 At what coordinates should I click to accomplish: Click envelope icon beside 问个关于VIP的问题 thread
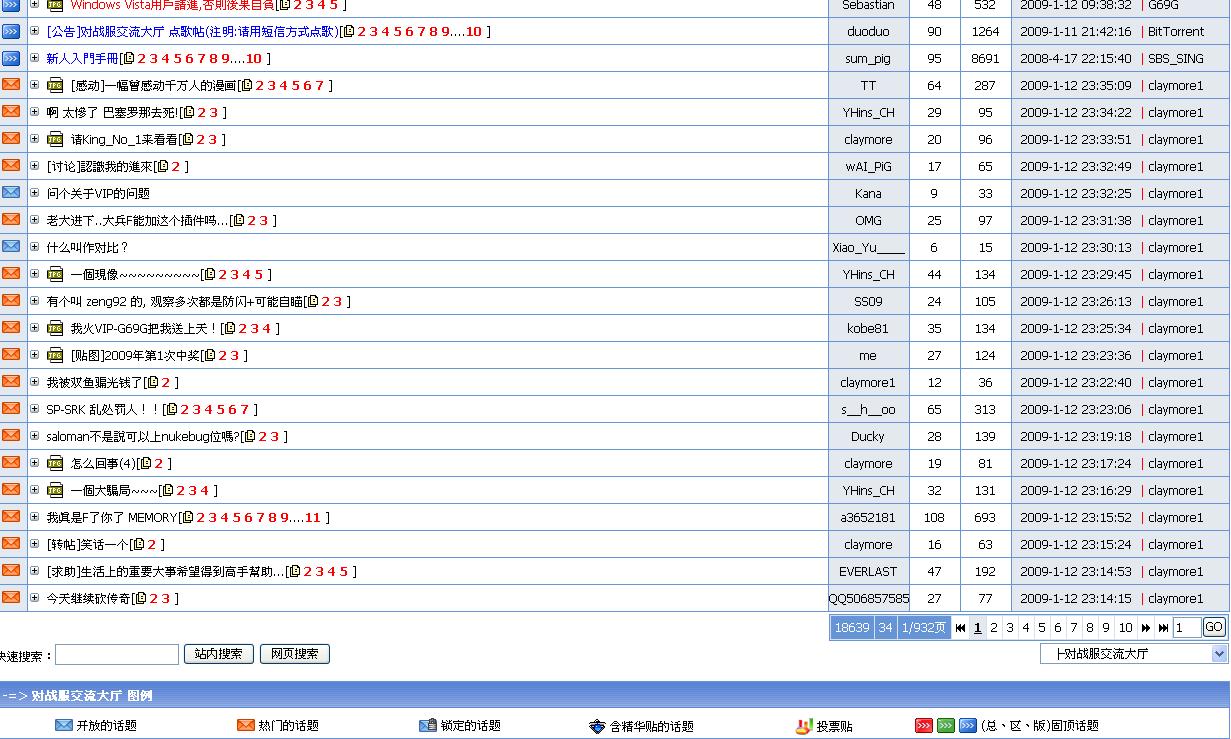(x=11, y=193)
